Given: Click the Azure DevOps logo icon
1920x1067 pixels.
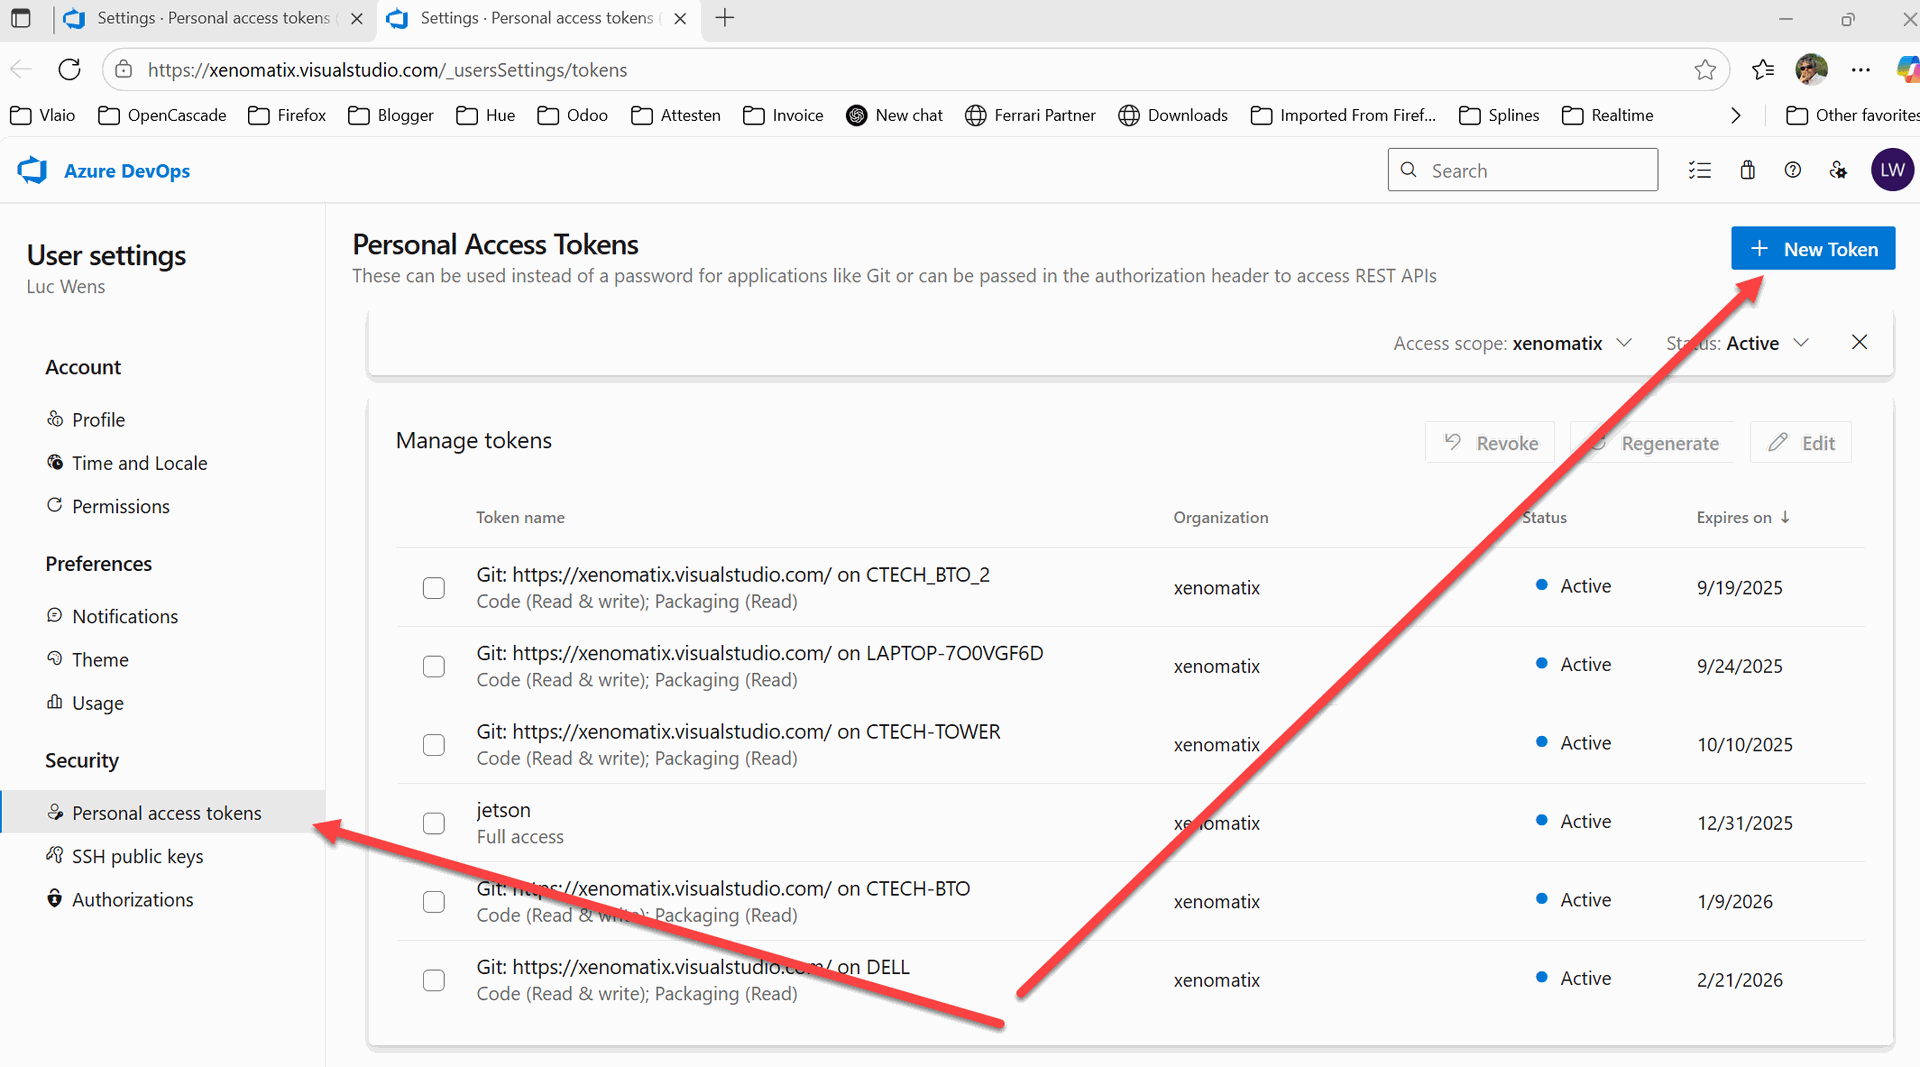Looking at the screenshot, I should [x=33, y=170].
